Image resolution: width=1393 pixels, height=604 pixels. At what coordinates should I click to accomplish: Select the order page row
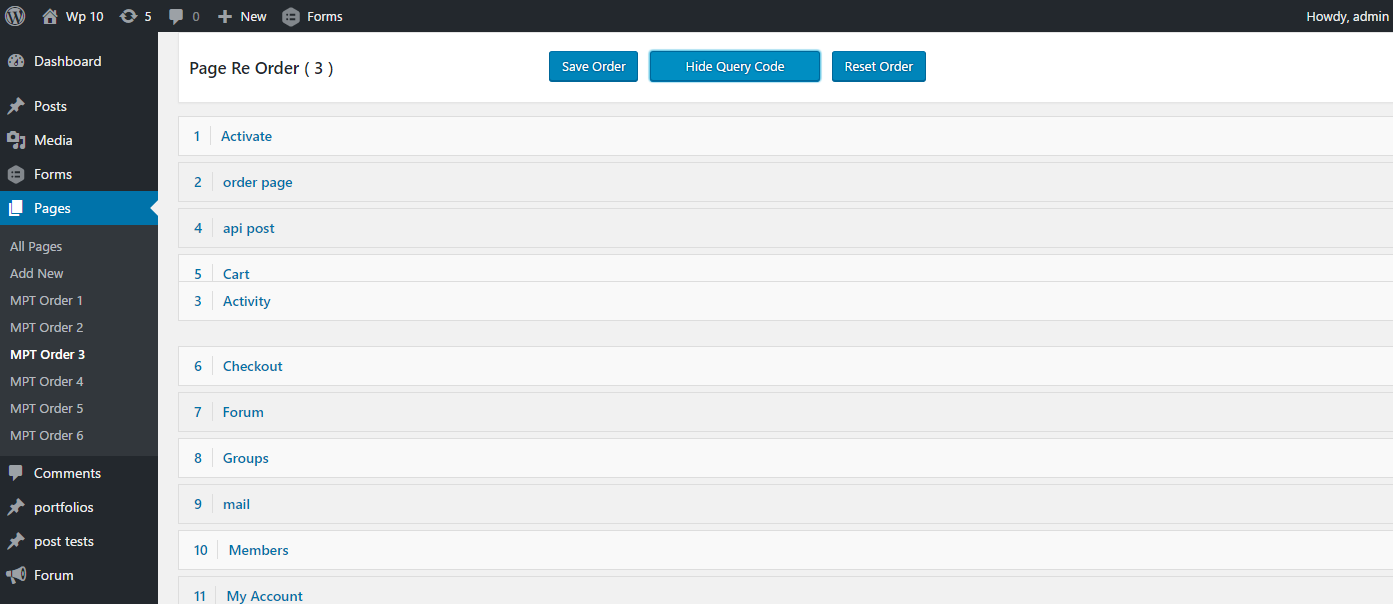point(785,182)
